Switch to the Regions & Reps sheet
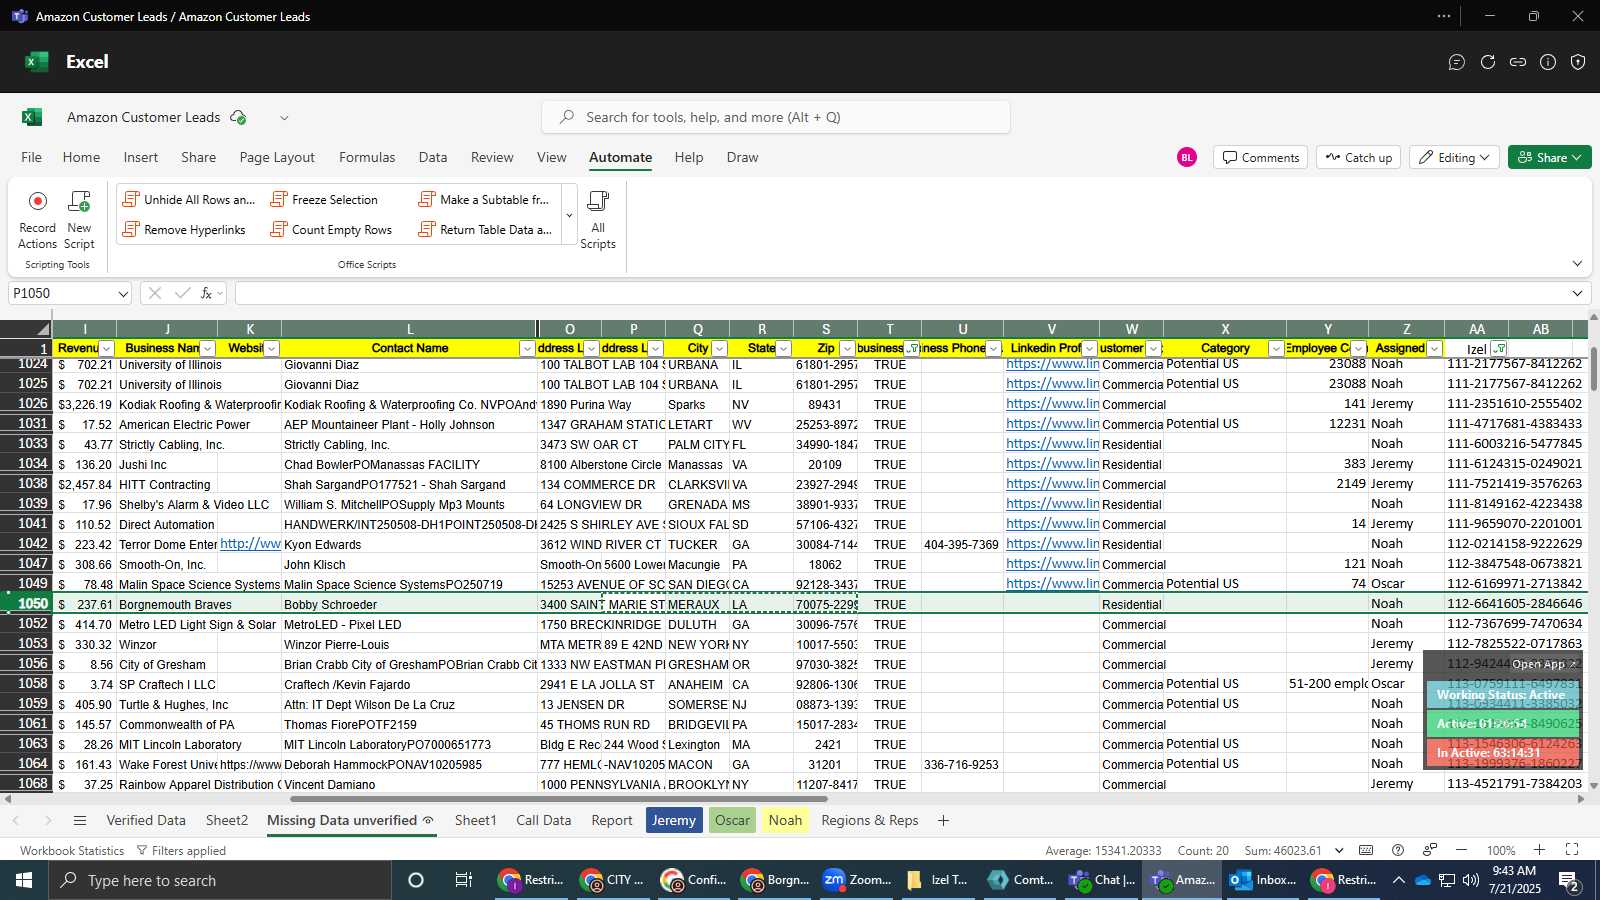1600x900 pixels. 870,821
